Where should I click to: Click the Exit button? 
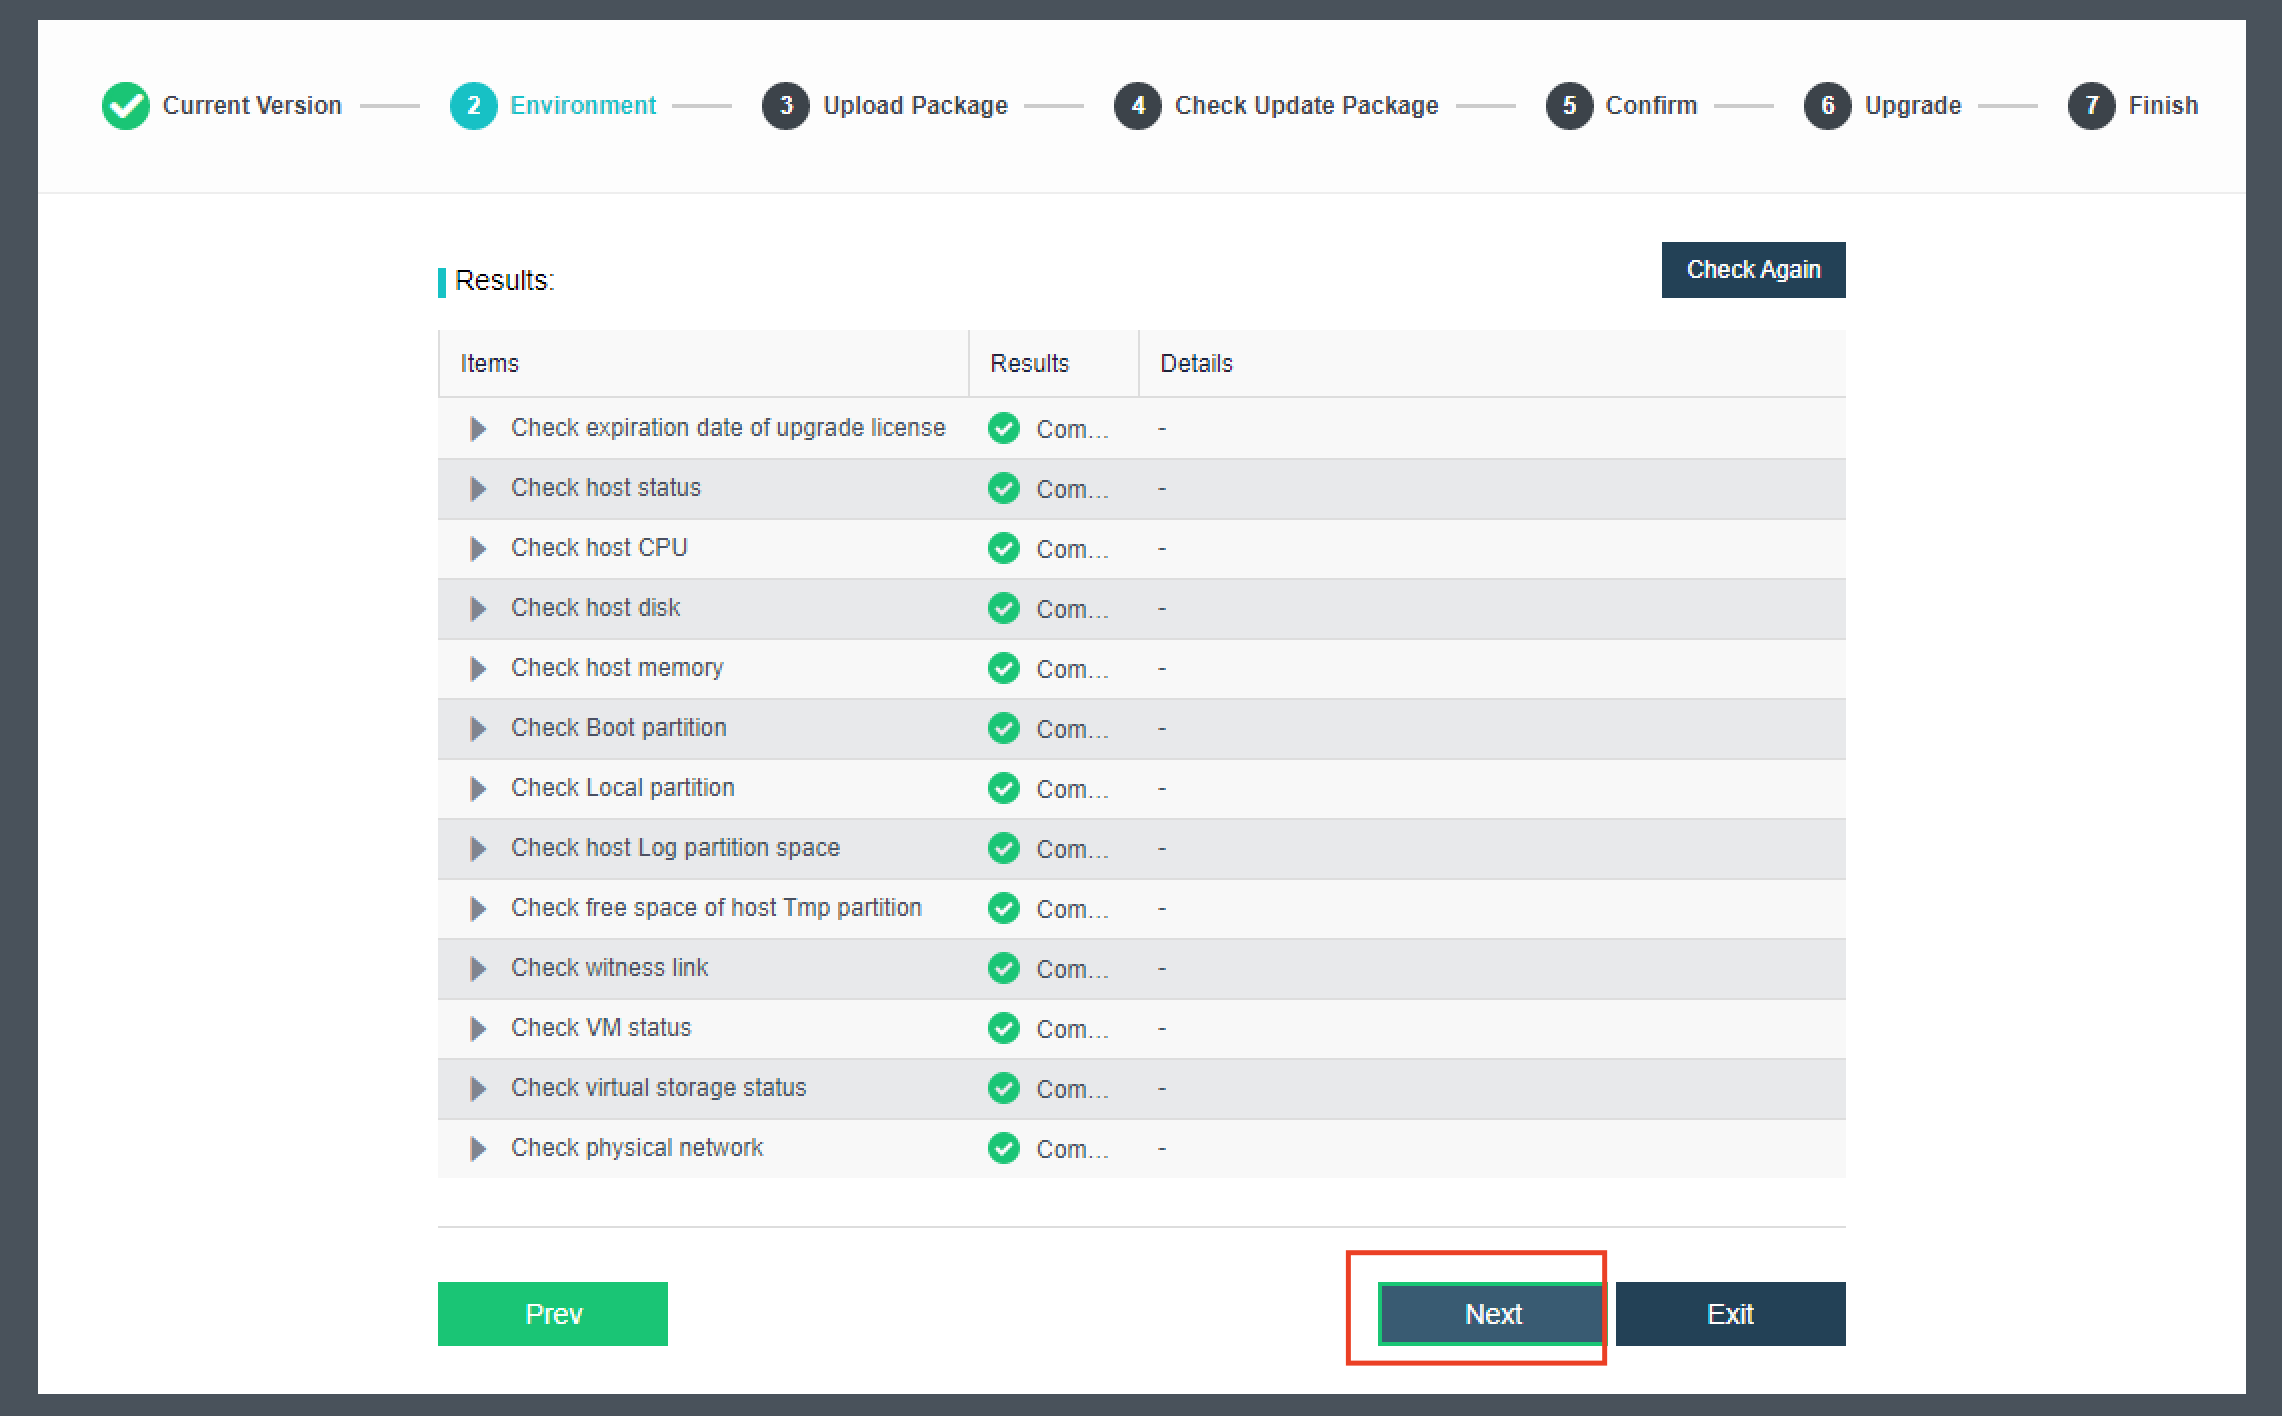pyautogui.click(x=1730, y=1314)
